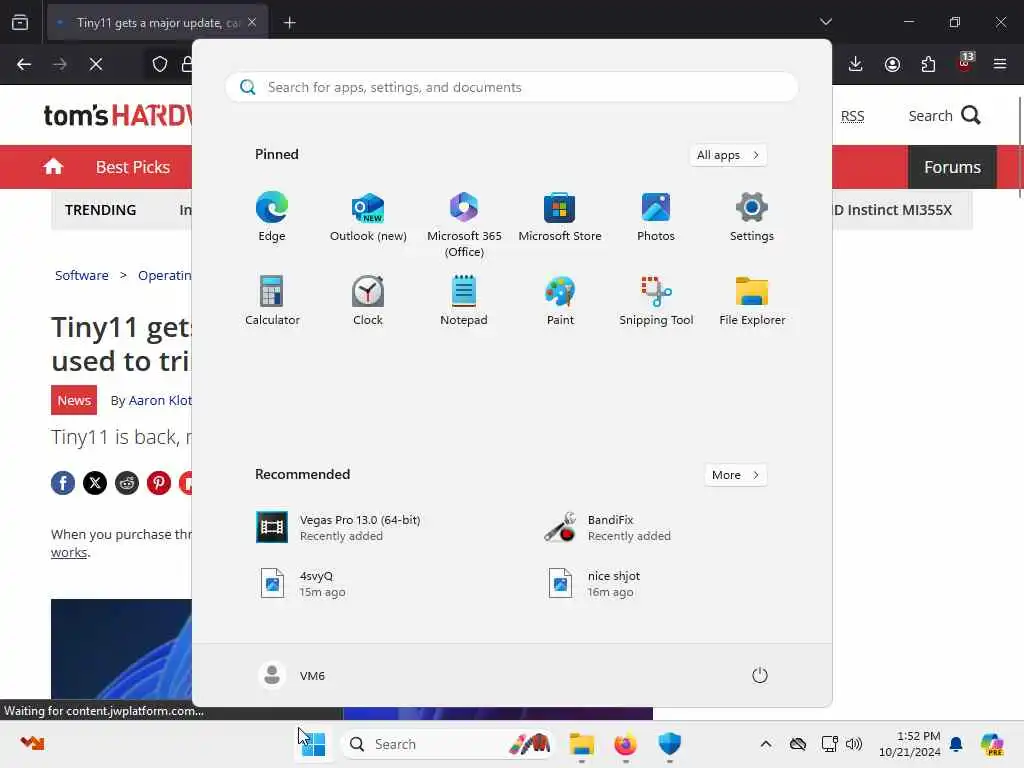Screen dimensions: 1024x768
Task: Open Firefox application hamburger menu
Action: click(x=1000, y=64)
